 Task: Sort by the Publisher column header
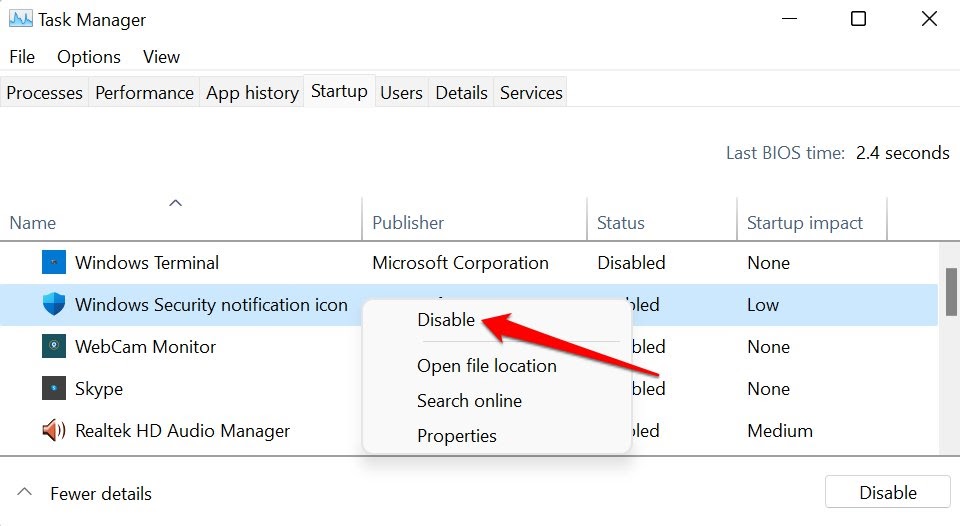[408, 223]
